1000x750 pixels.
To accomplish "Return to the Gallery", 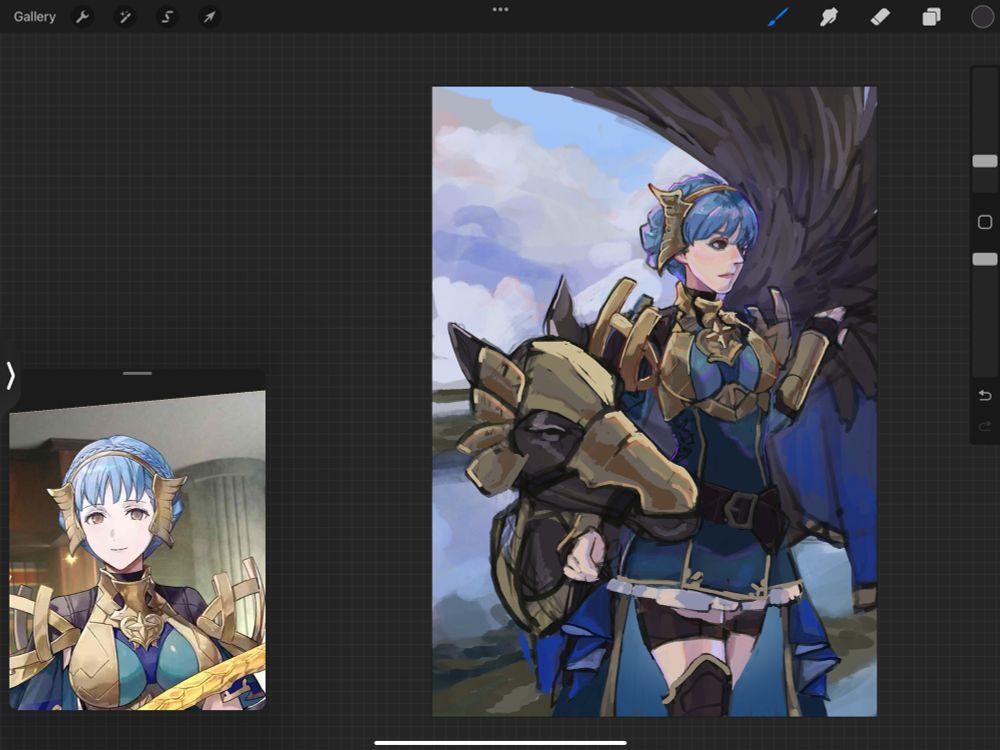I will [x=34, y=17].
